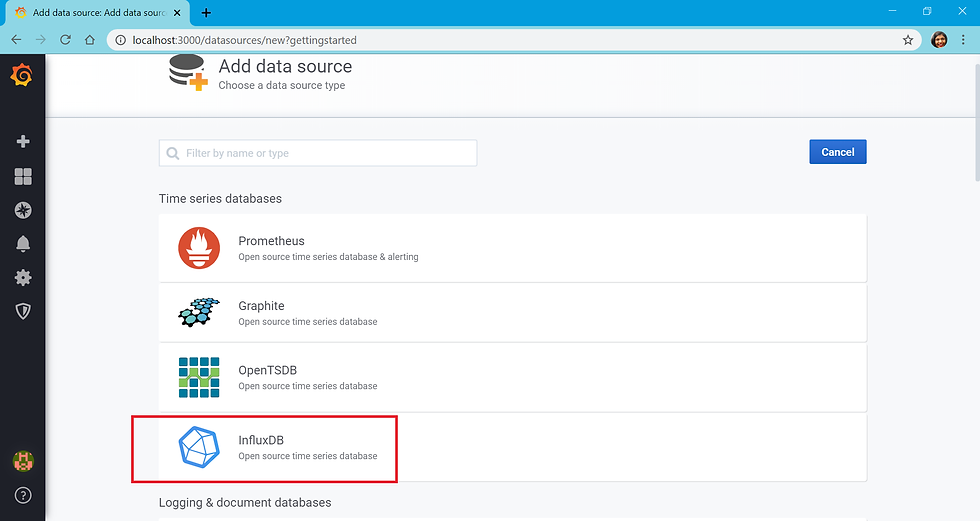Screen dimensions: 980x521
Task: Click 'Open source time series database & alerting'
Action: 328,257
